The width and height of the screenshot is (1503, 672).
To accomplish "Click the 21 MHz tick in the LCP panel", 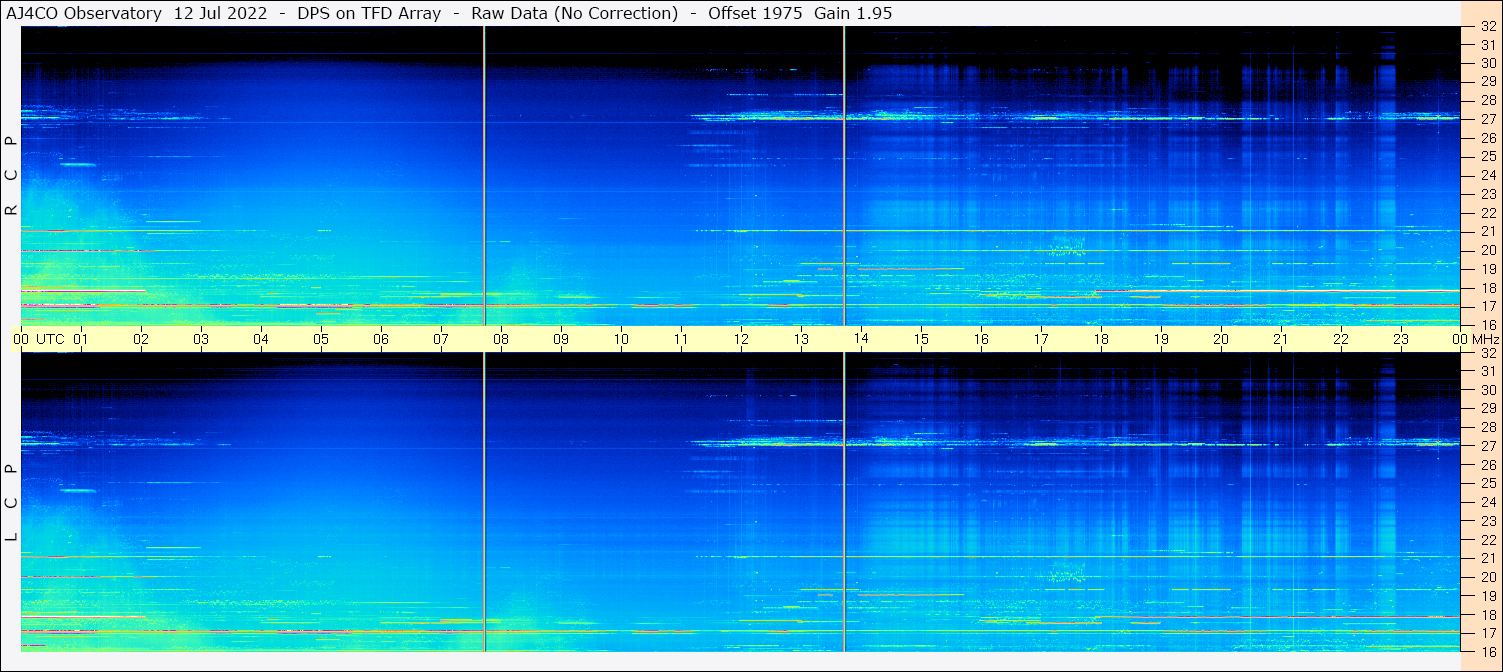I will 1488,558.
